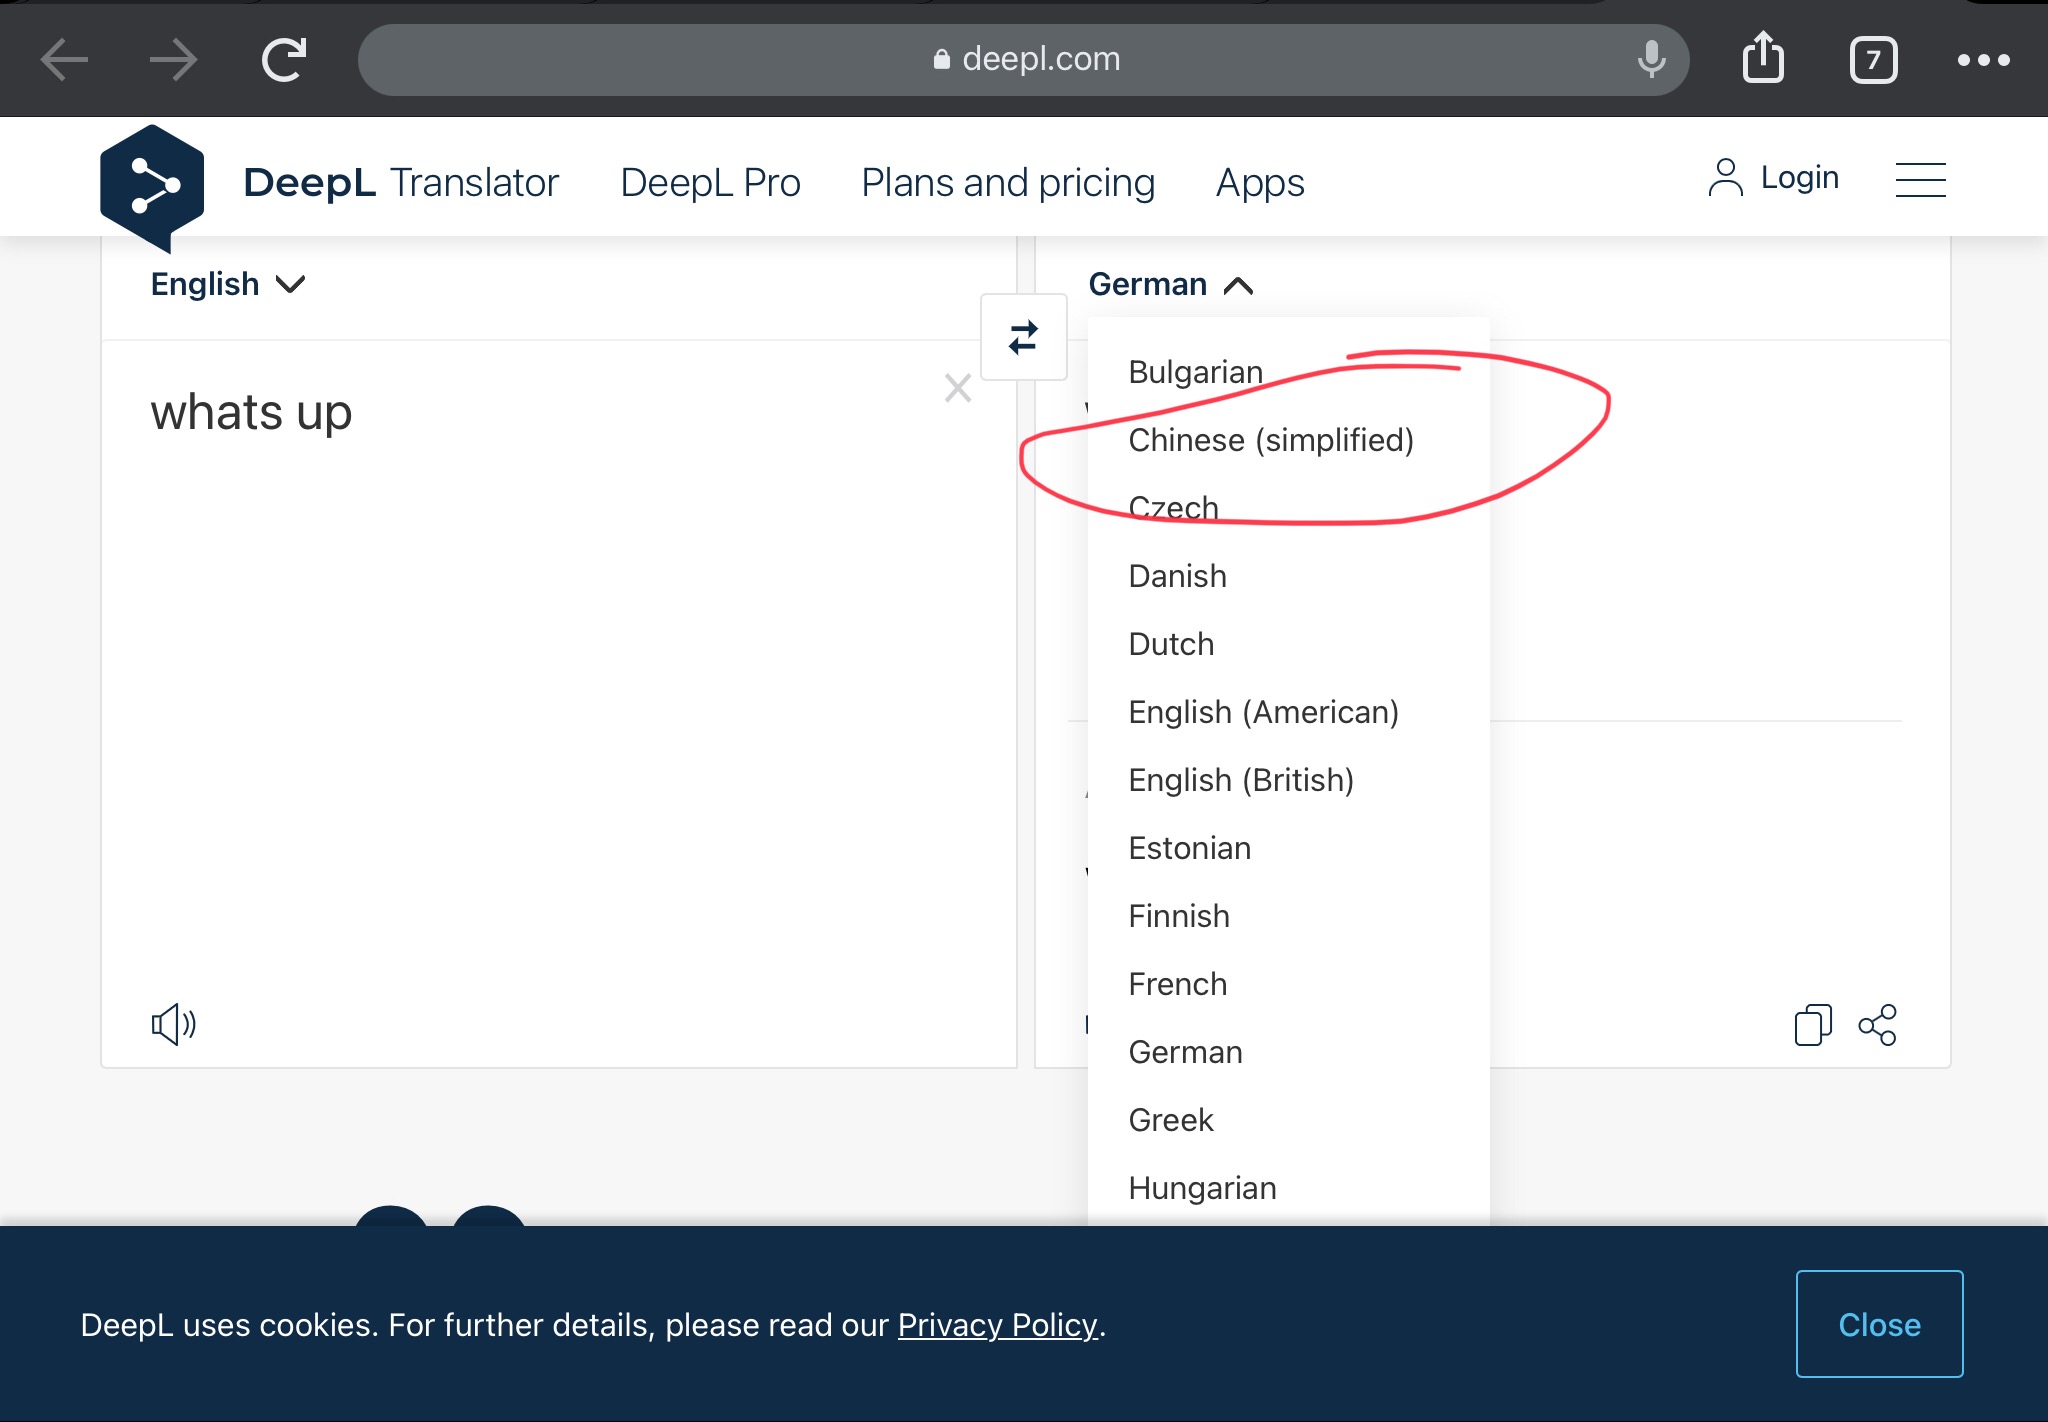Open browser more options menu
Image resolution: width=2048 pixels, height=1422 pixels.
point(1983,60)
